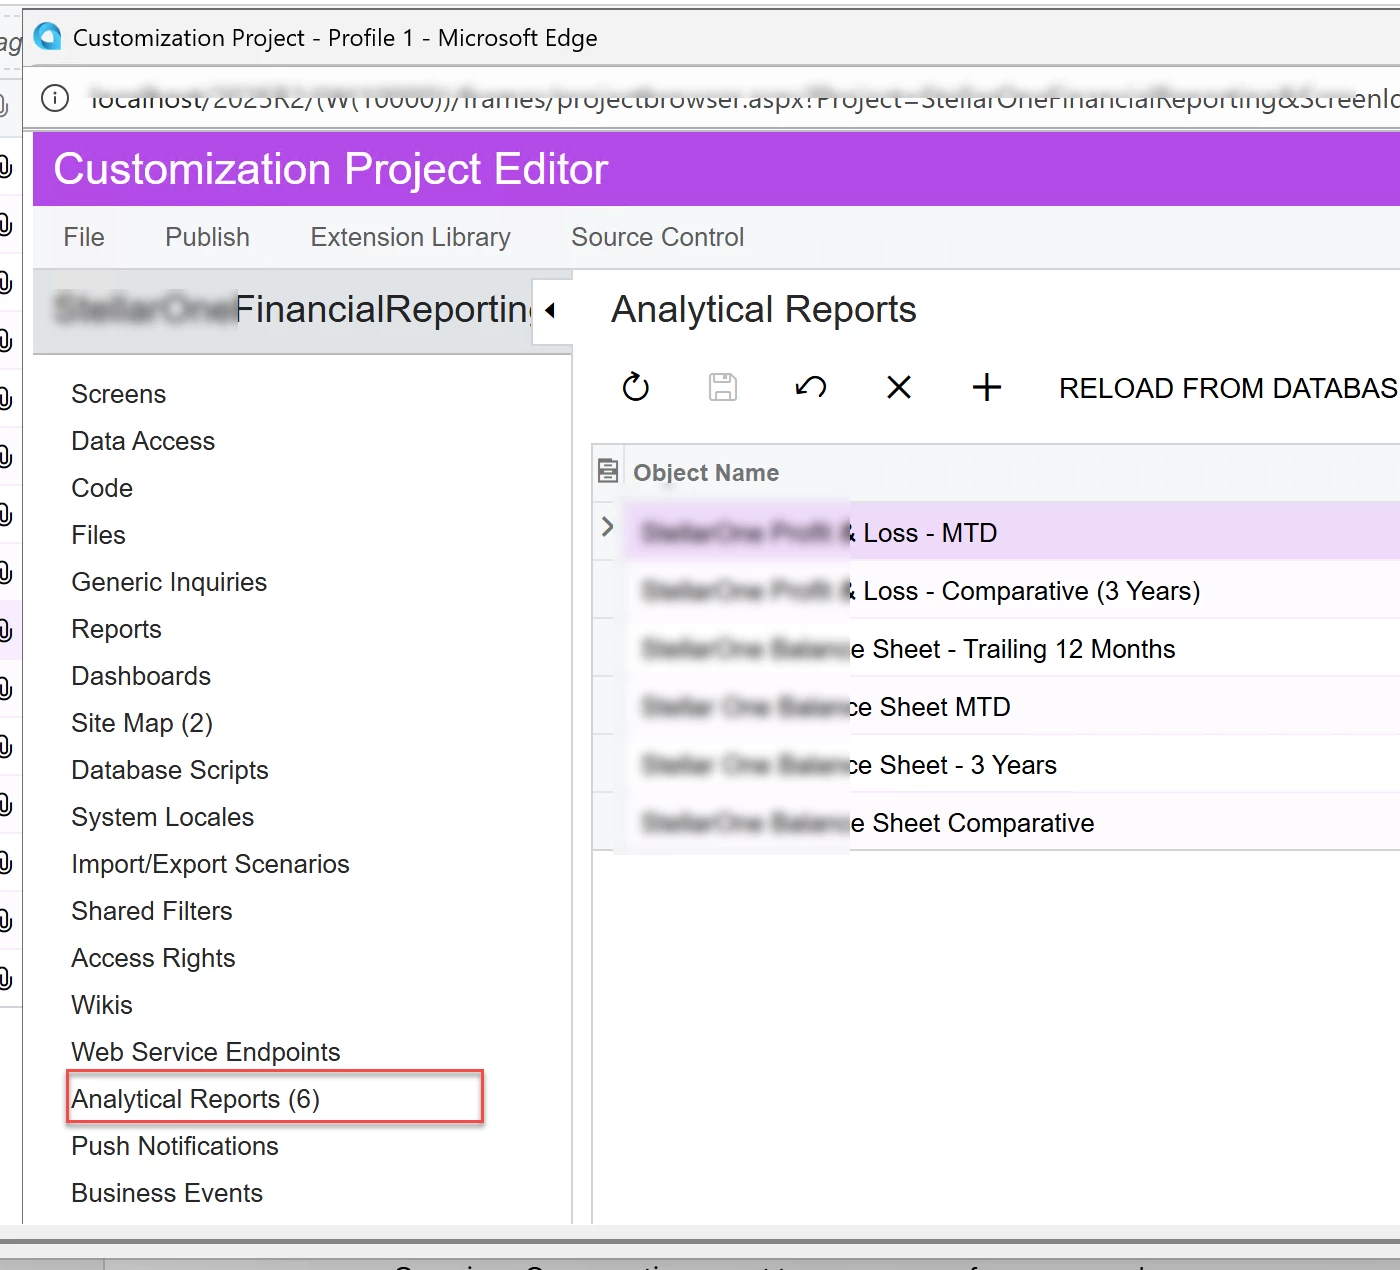Click the plus Add Row icon

(x=987, y=387)
